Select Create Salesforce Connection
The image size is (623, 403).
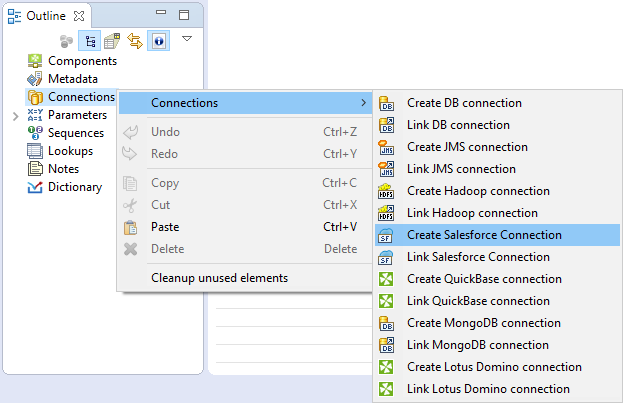484,235
